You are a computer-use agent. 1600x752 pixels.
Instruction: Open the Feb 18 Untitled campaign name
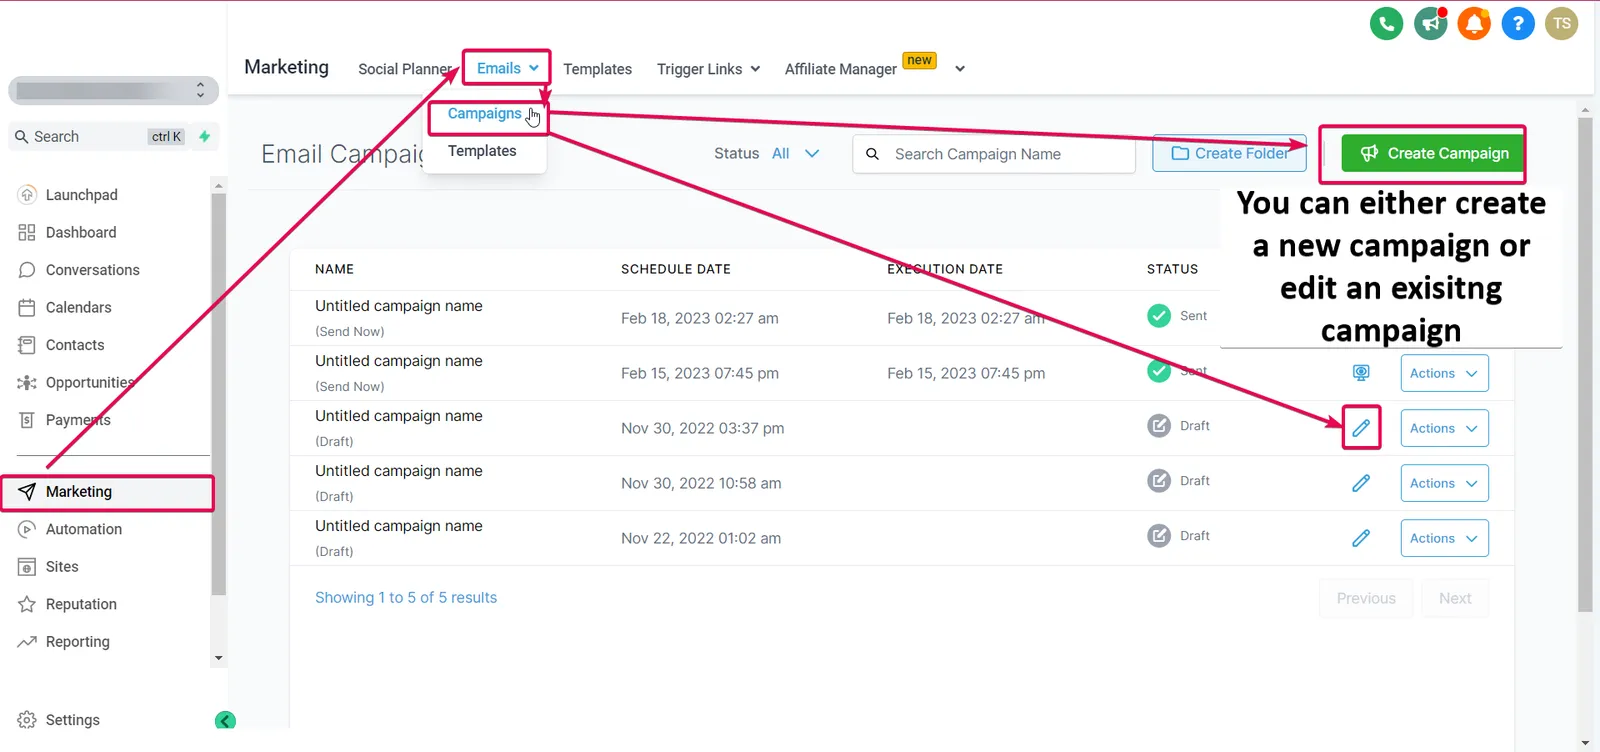(x=399, y=306)
